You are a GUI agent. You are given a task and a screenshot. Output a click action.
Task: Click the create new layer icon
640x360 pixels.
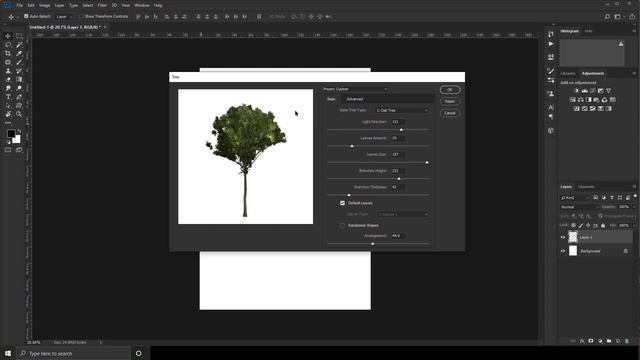pyautogui.click(x=618, y=341)
